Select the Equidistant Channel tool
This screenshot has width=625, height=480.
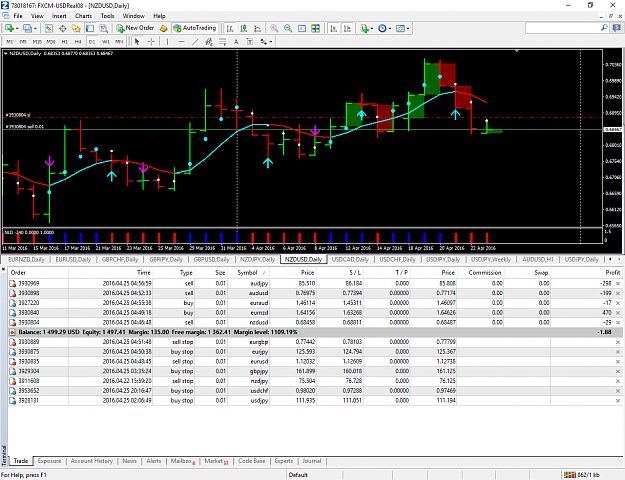pyautogui.click(x=208, y=41)
